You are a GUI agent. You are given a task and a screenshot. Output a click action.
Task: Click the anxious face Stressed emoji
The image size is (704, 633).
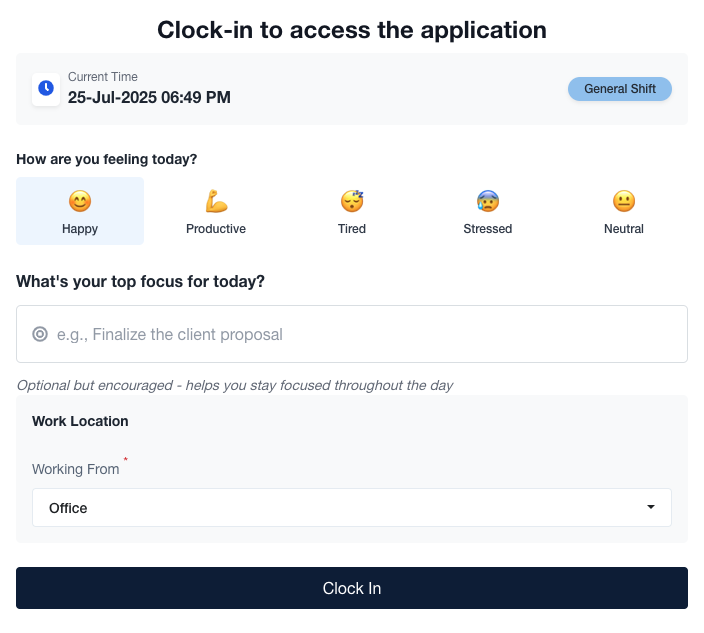point(488,201)
